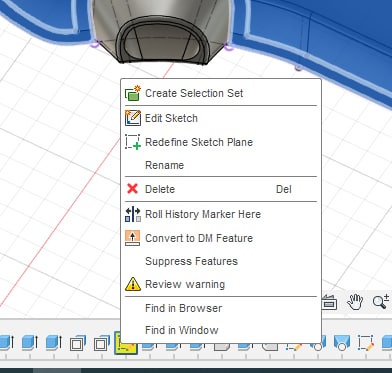Click the Edit Sketch pencil icon
The width and height of the screenshot is (392, 373).
click(x=133, y=118)
